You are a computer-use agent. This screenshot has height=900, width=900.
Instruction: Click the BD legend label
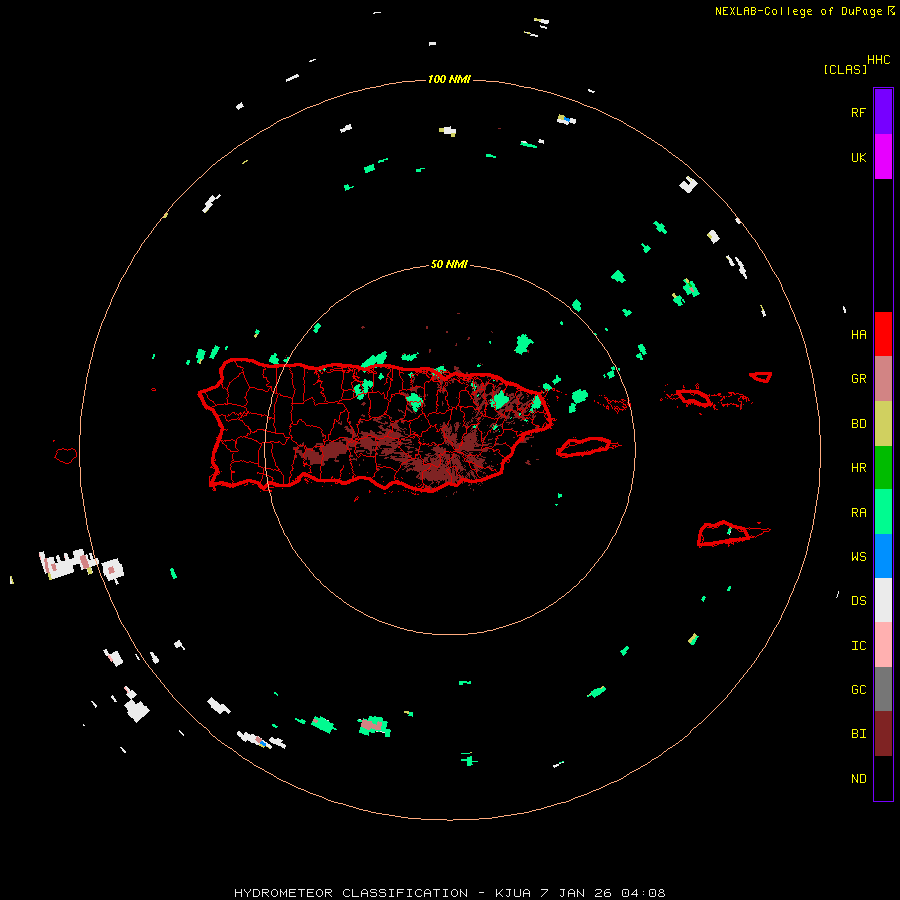click(x=858, y=424)
